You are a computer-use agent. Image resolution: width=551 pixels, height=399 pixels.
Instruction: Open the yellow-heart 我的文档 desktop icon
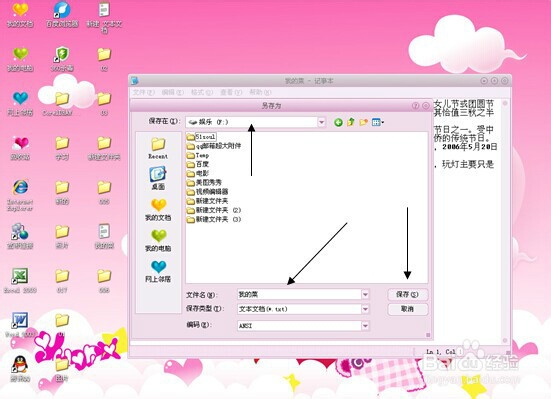[x=20, y=14]
